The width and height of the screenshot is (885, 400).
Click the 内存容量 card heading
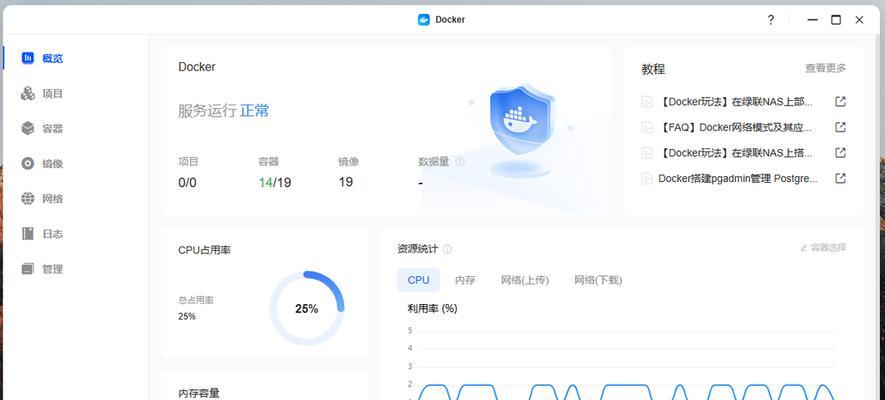pyautogui.click(x=199, y=393)
